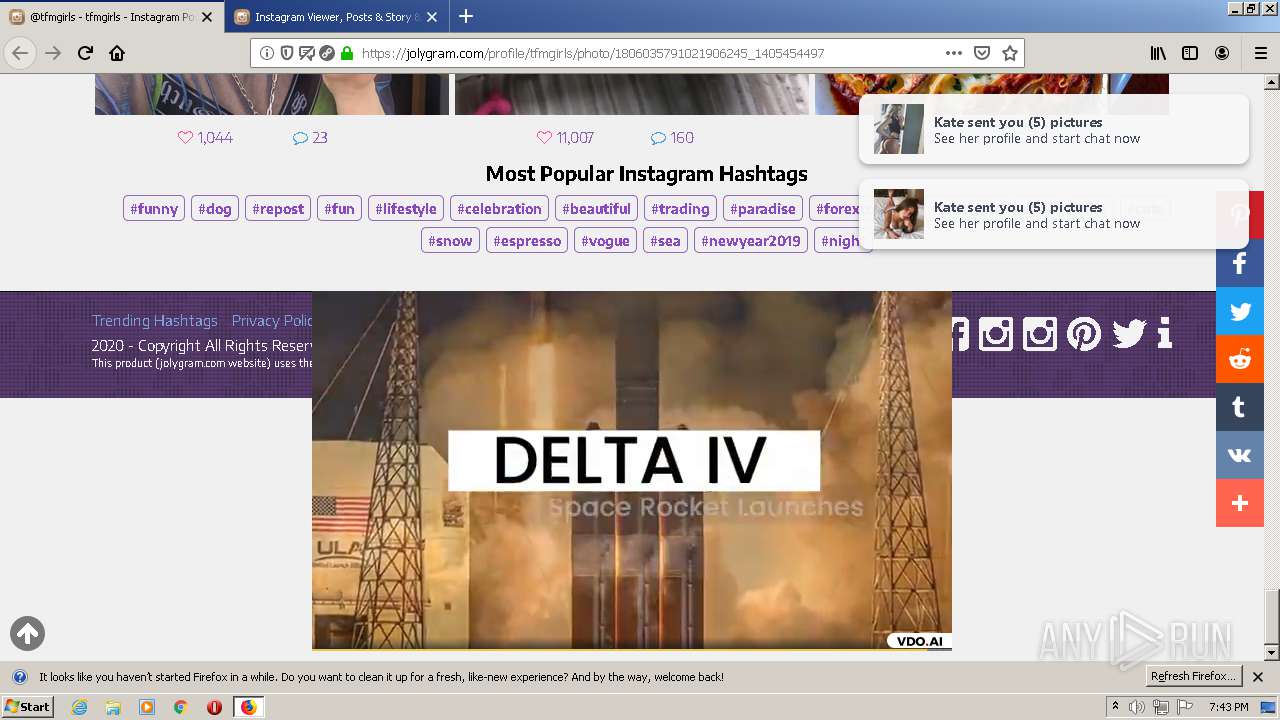Dismiss the Firefox refresh notification bar
The height and width of the screenshot is (720, 1280).
click(x=1258, y=677)
